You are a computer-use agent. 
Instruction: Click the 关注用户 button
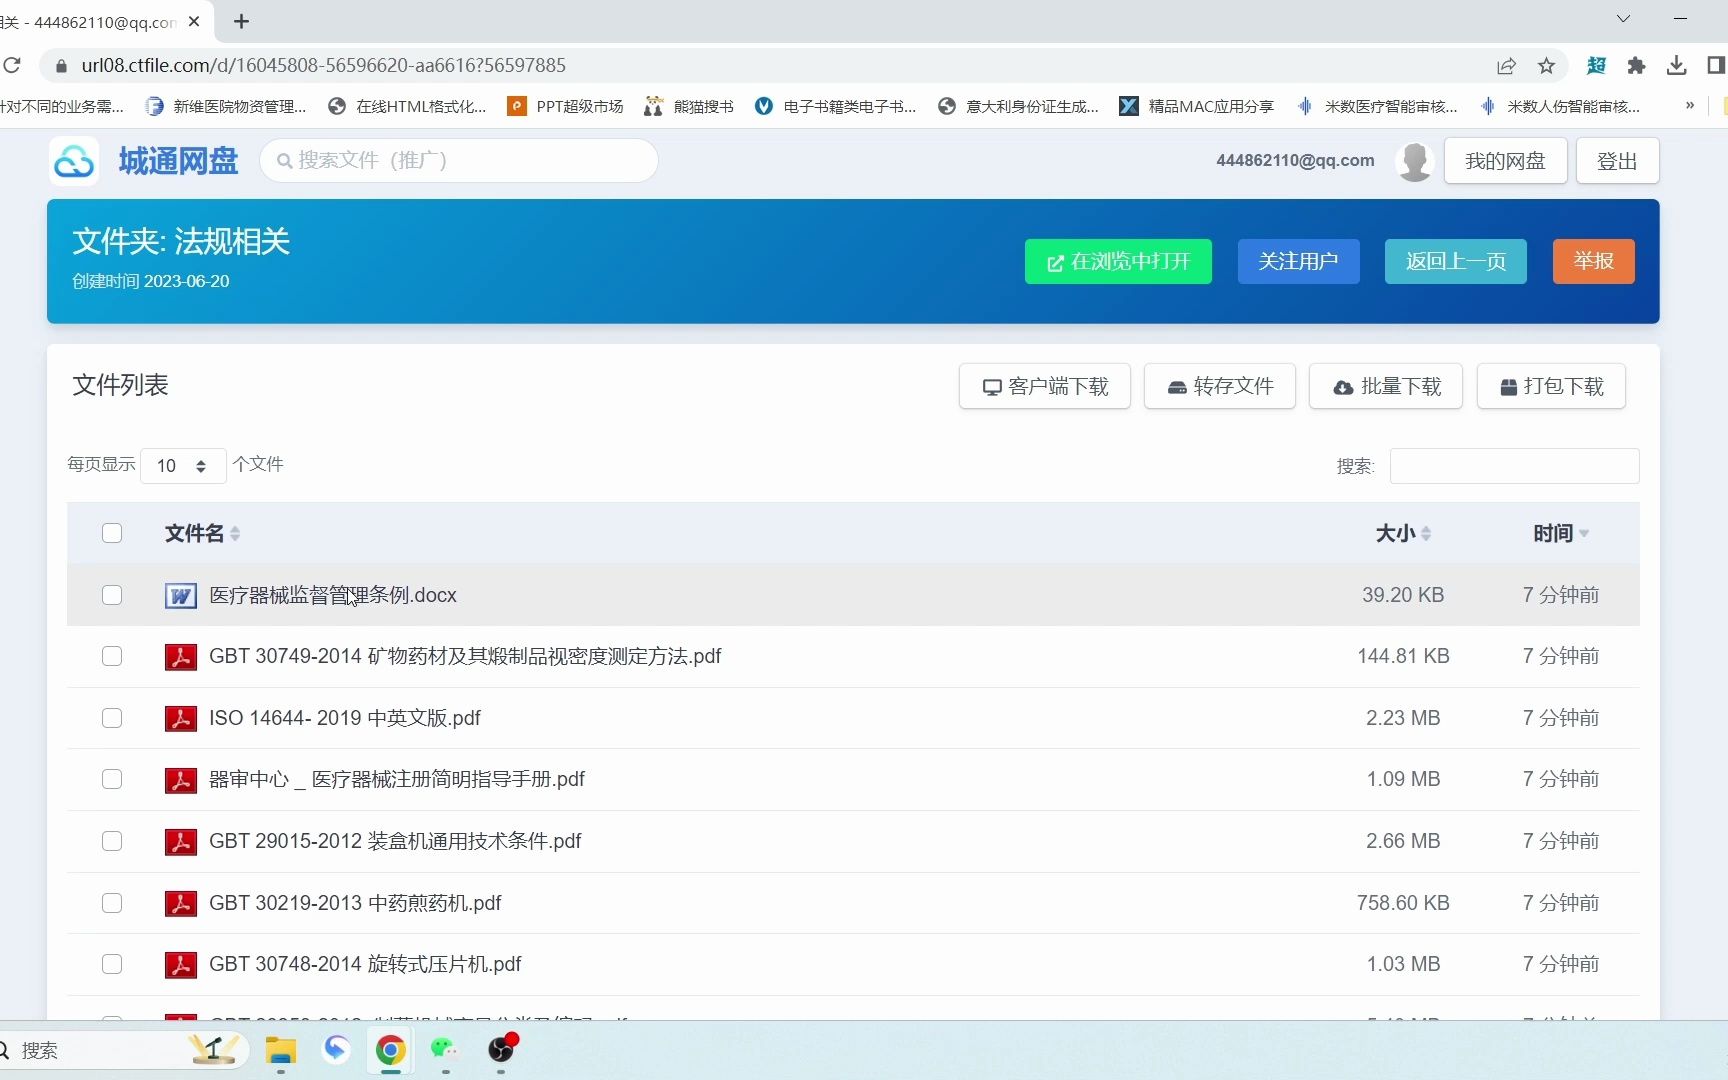(1298, 262)
